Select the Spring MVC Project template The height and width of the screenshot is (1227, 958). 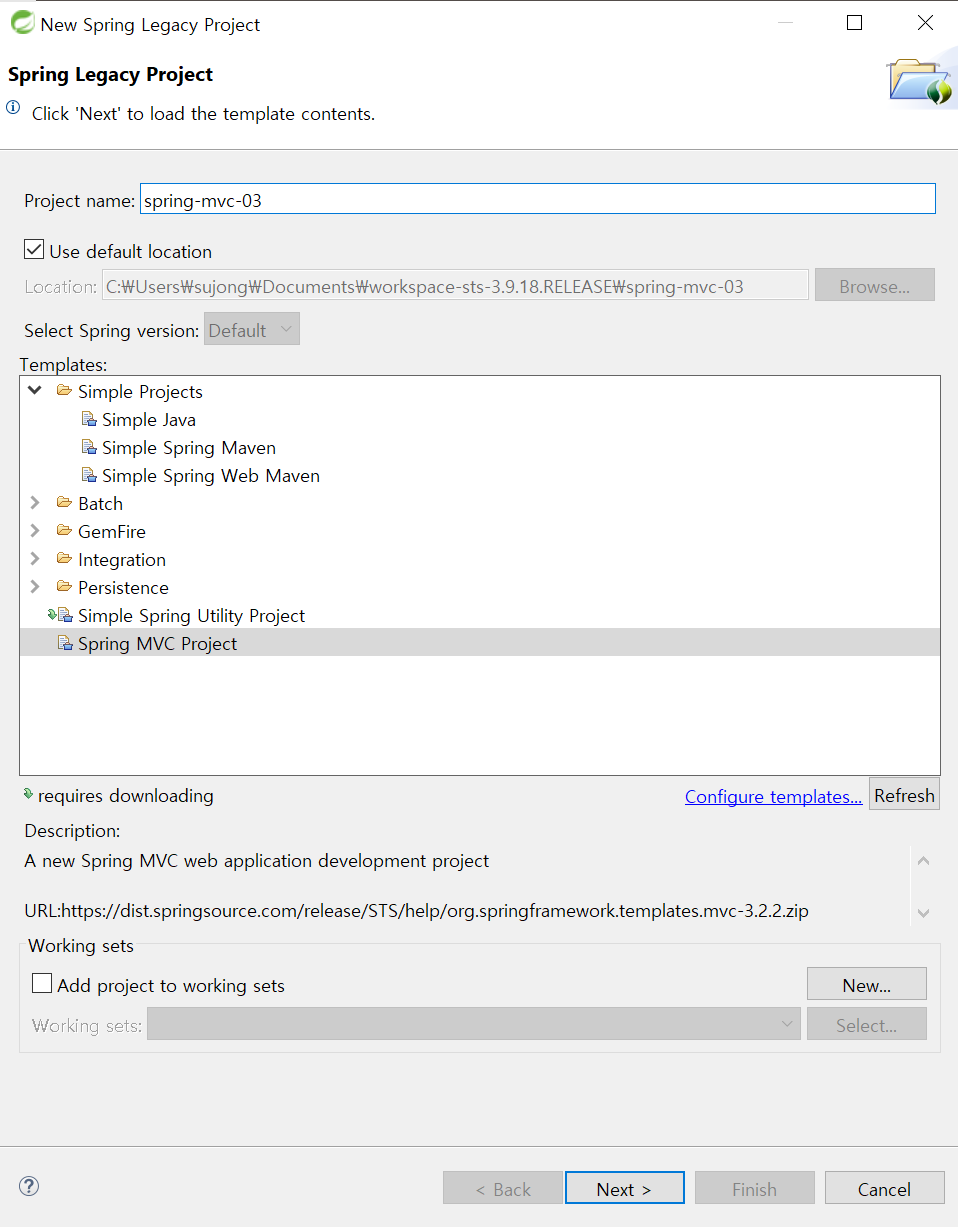pyautogui.click(x=480, y=643)
